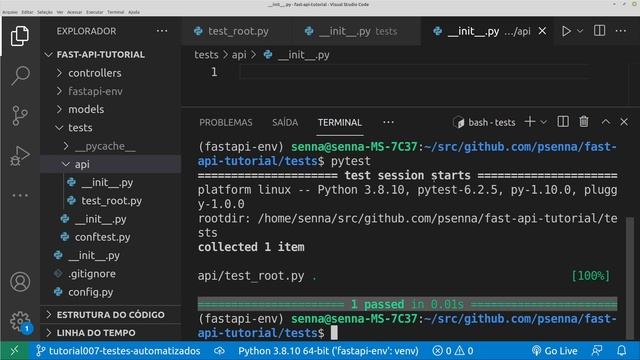Image resolution: width=640 pixels, height=360 pixels.
Task: Click tutorial007-testes-automatizados git branch
Action: 119,351
